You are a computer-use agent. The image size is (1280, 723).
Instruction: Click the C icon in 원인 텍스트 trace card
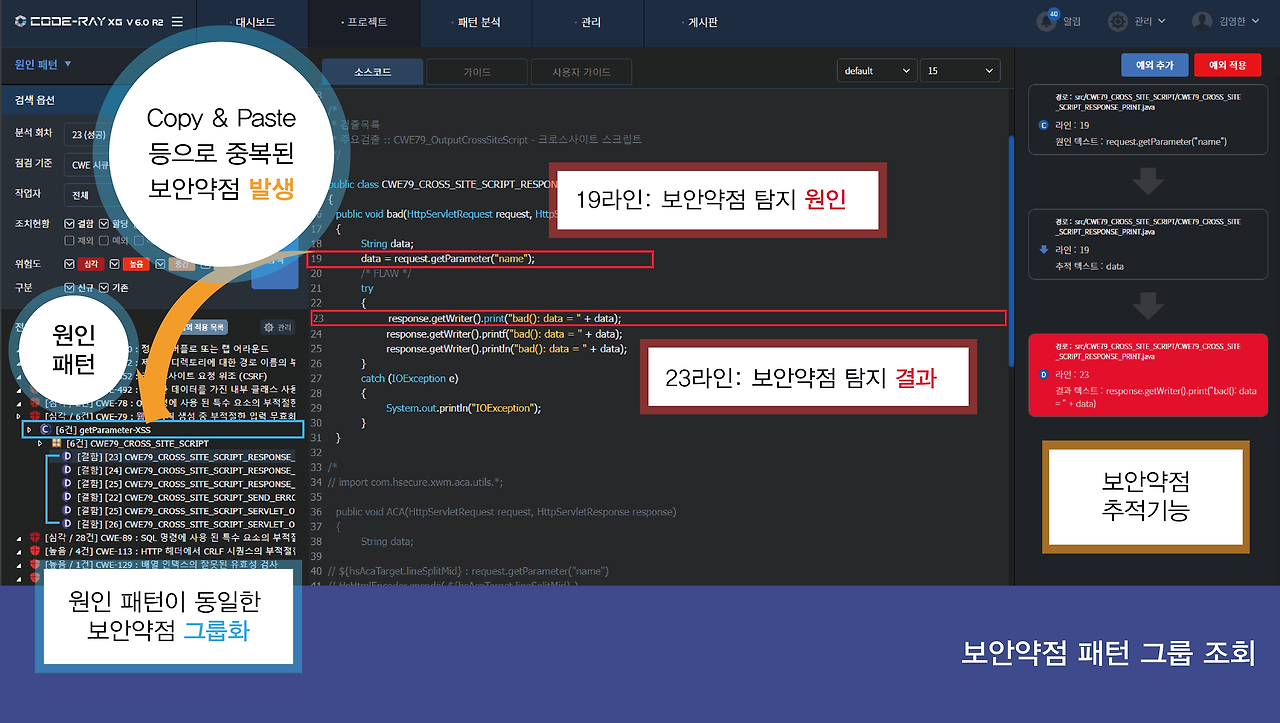[1044, 125]
